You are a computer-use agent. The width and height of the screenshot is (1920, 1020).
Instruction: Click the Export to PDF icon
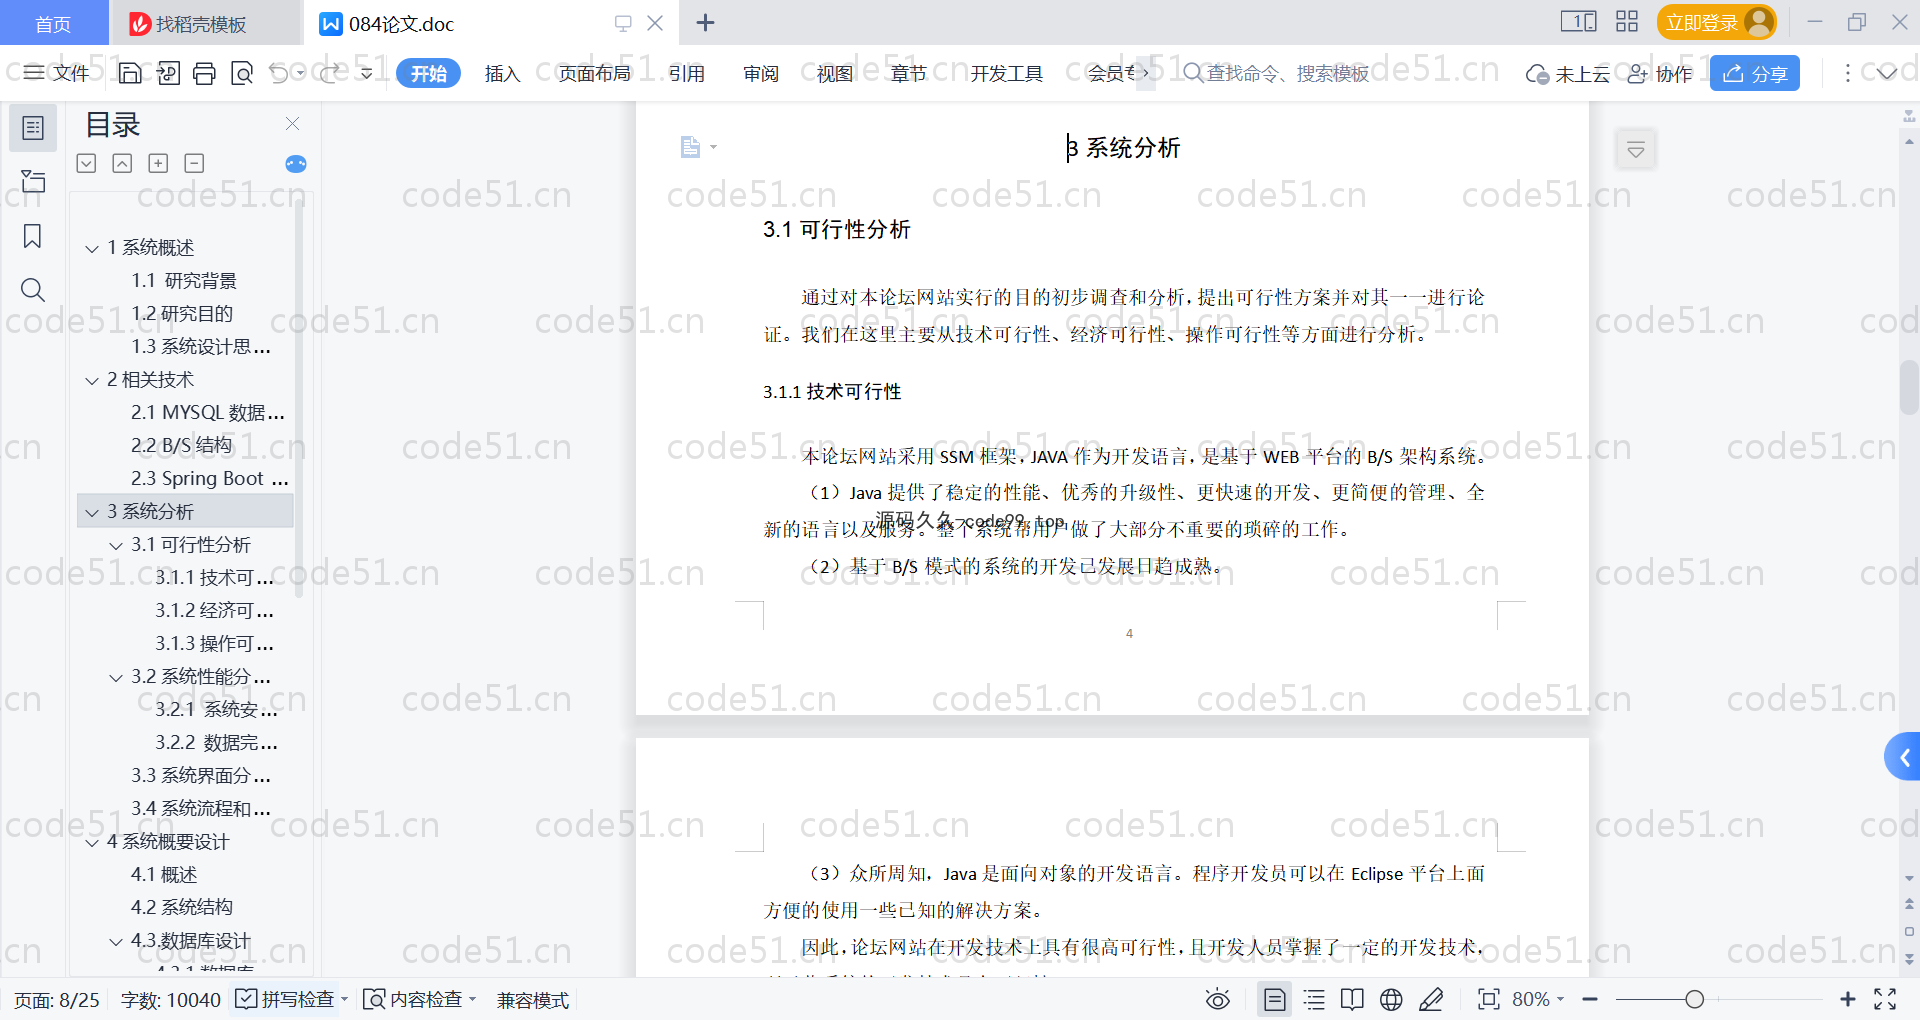tap(168, 73)
